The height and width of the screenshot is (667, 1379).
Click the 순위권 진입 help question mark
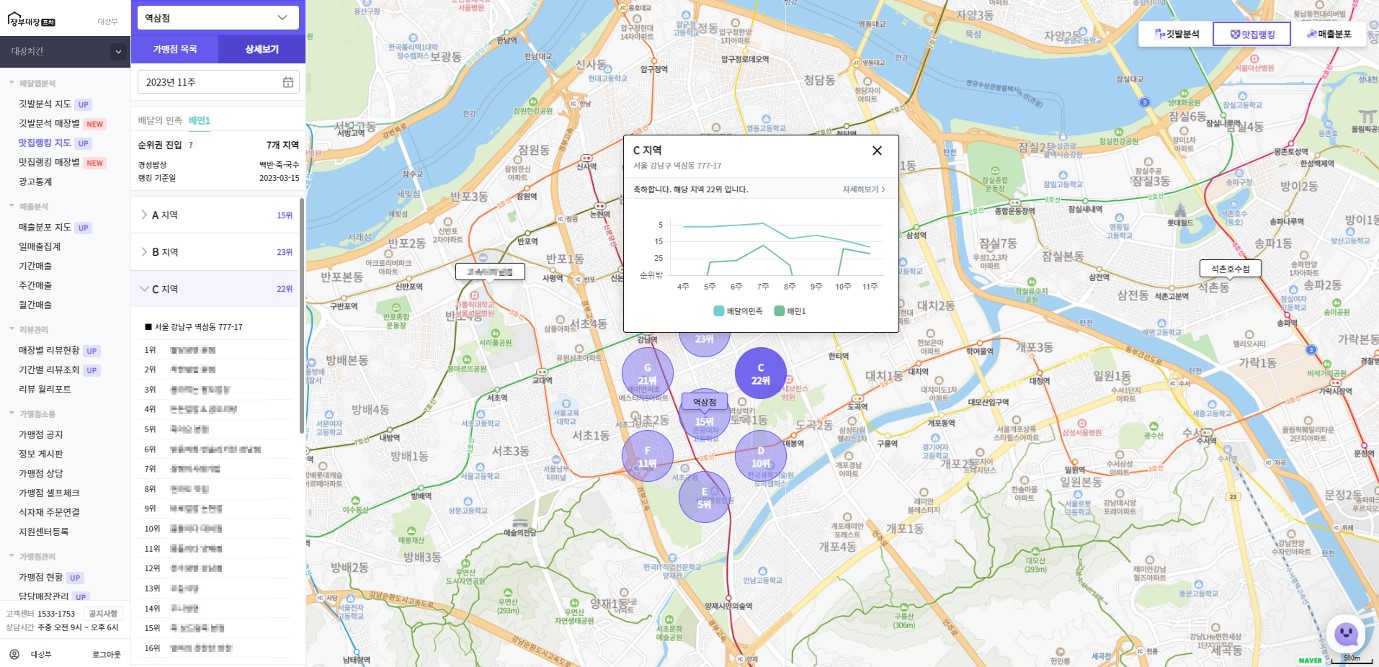click(191, 145)
